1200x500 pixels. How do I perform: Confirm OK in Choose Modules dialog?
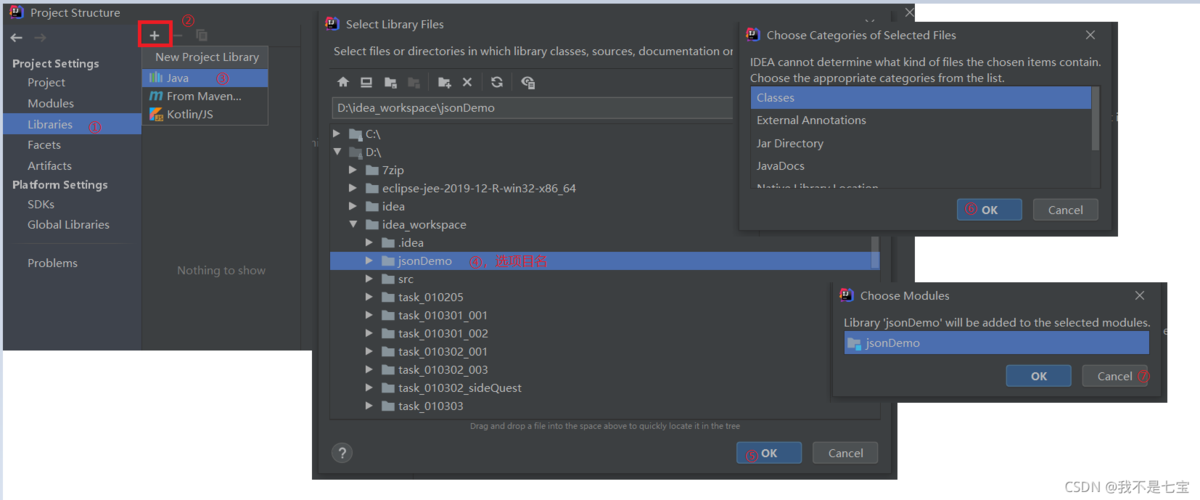[1039, 376]
